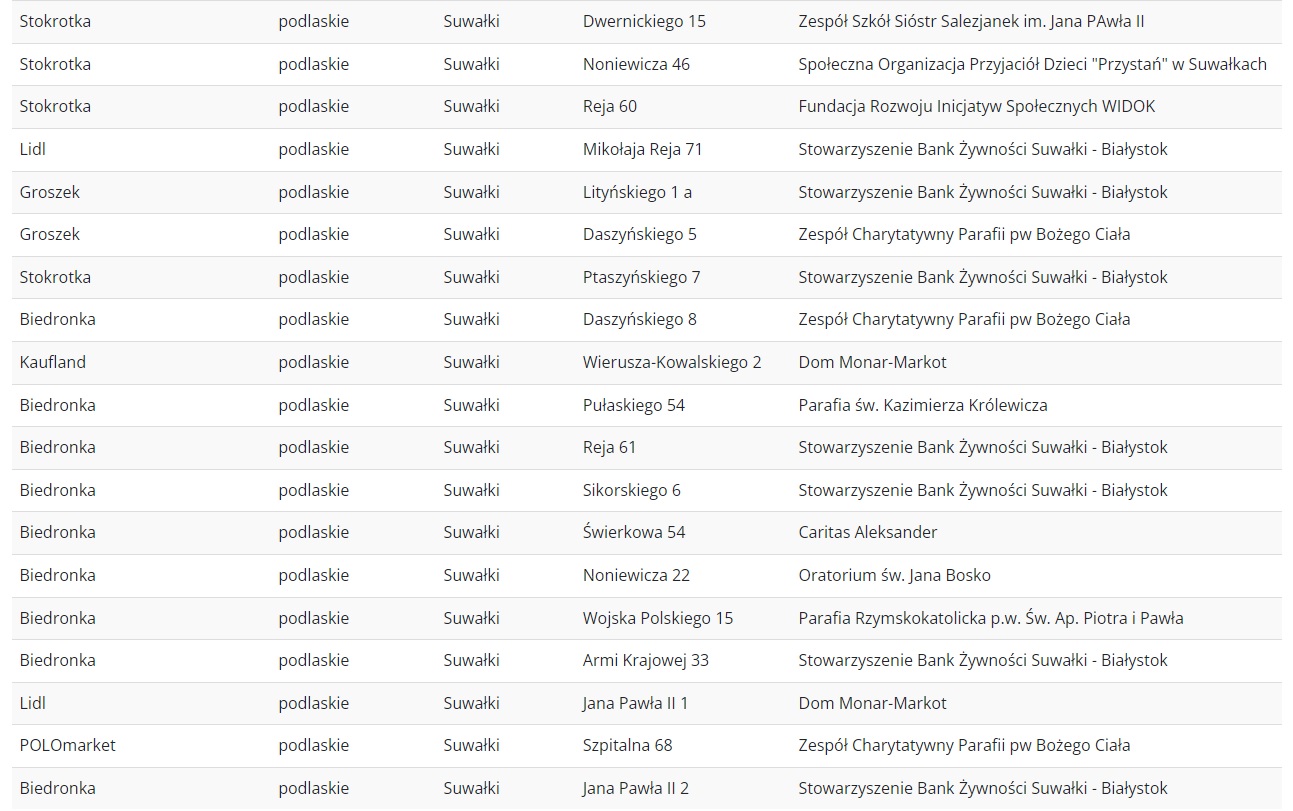Click Lidl in the Jana Pawła II 1 row
Viewport: 1293px width, 811px height.
coord(33,703)
